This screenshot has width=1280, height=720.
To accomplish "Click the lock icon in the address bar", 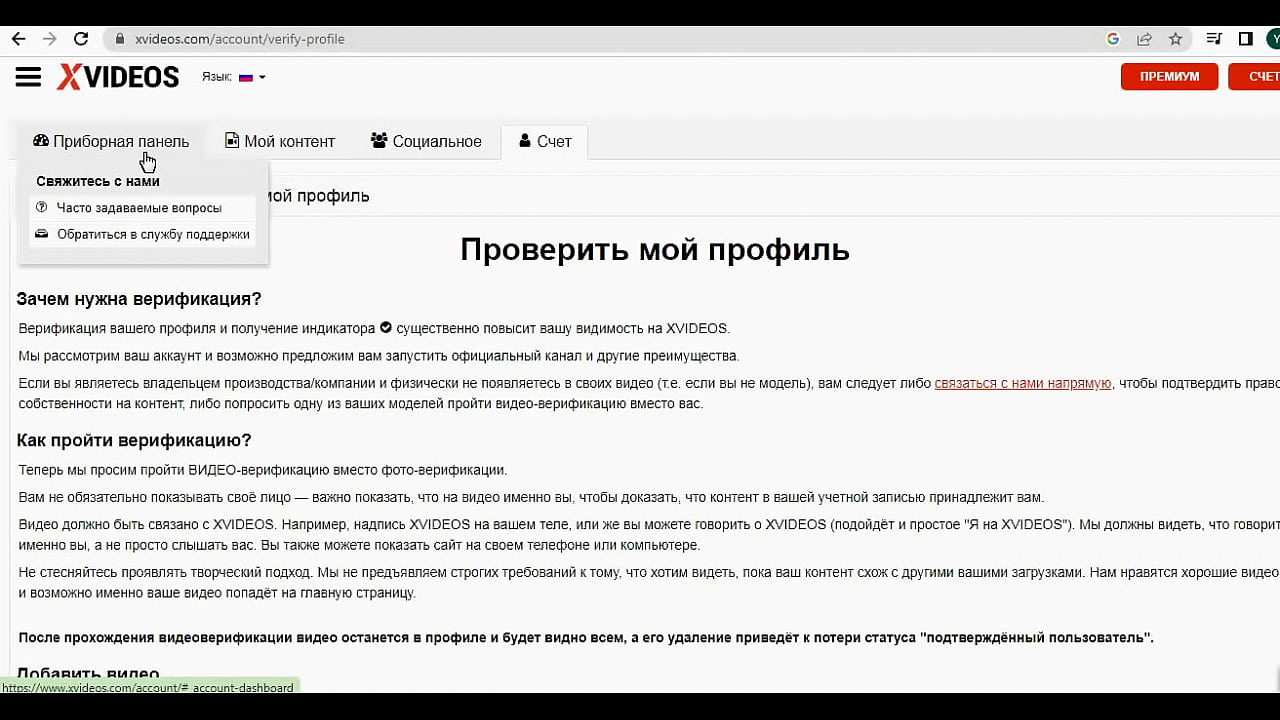I will 120,39.
